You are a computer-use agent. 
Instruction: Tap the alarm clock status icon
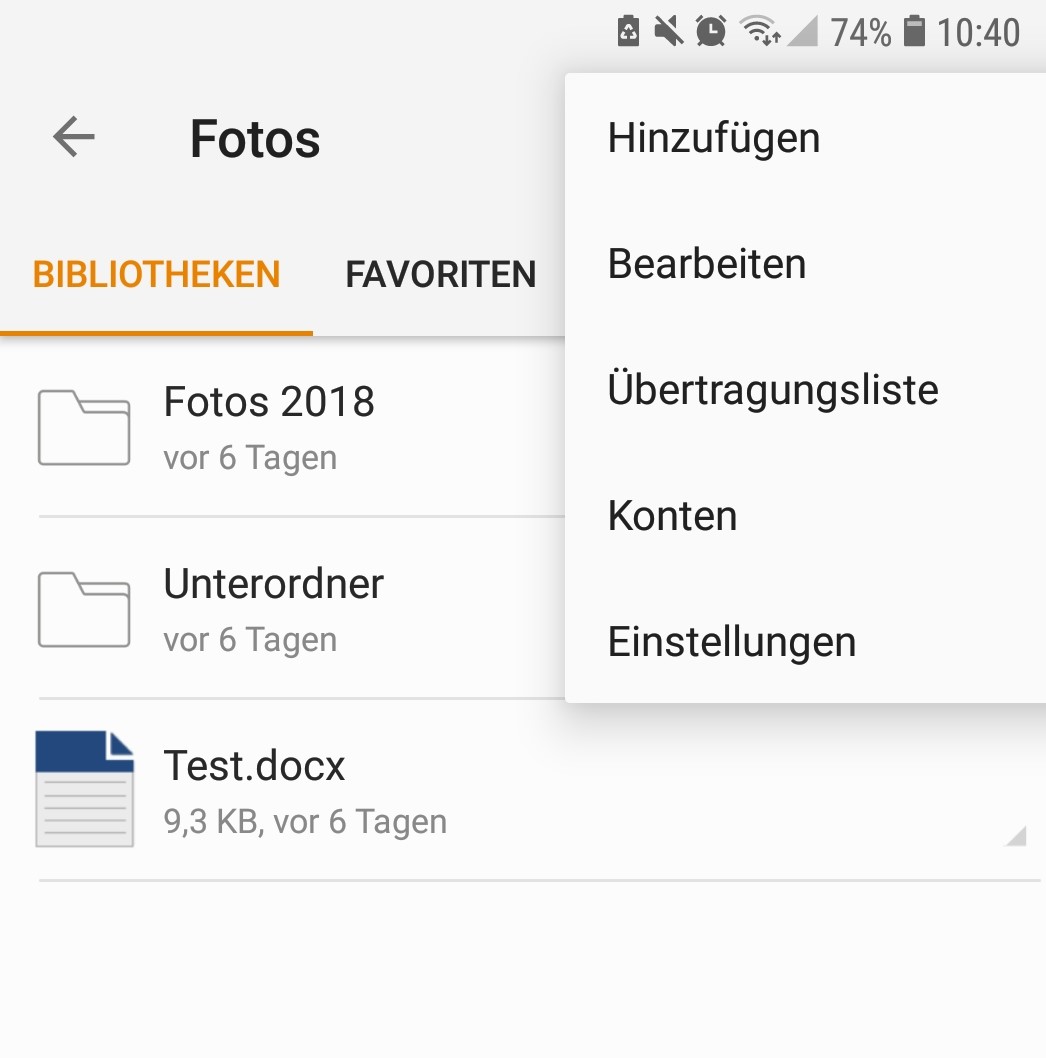pyautogui.click(x=711, y=31)
